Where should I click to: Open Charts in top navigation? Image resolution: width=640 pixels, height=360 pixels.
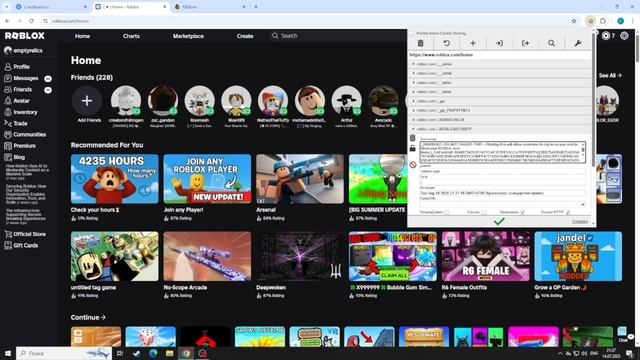(131, 36)
